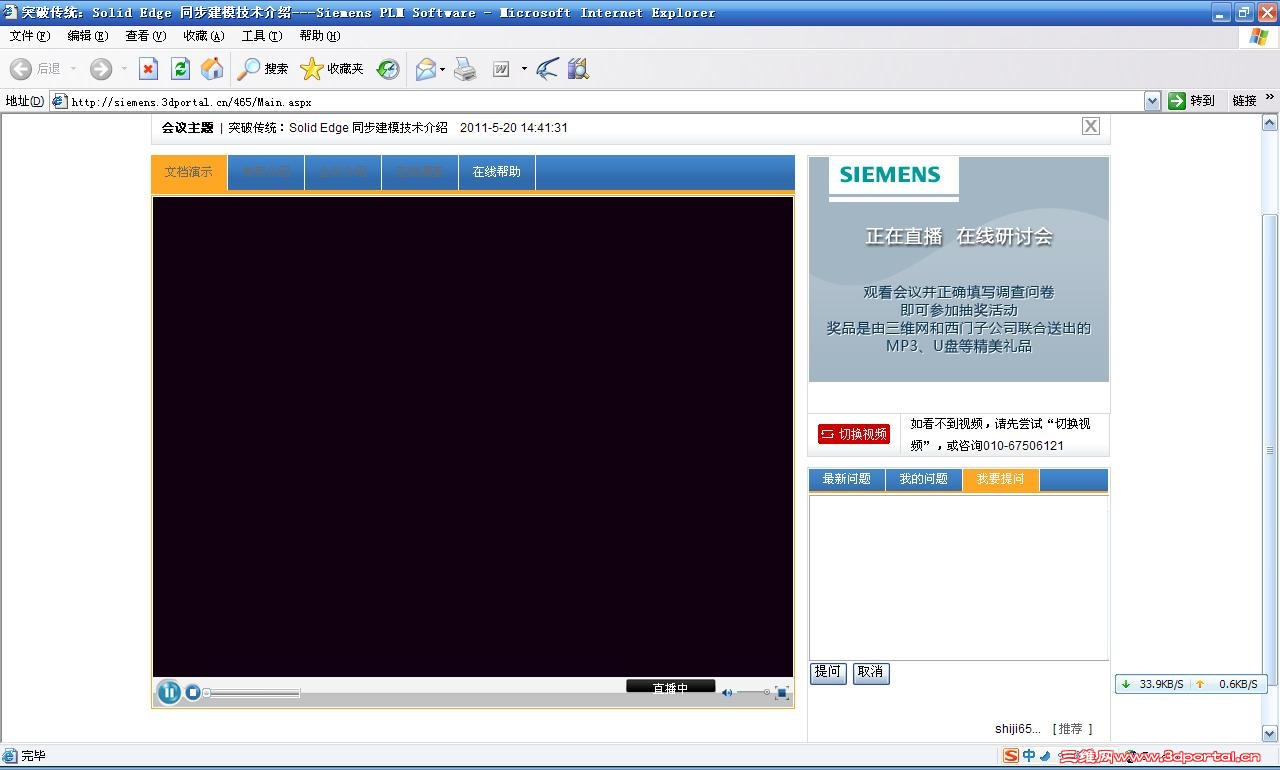Click the [推荐] link
1280x770 pixels.
coord(1072,729)
